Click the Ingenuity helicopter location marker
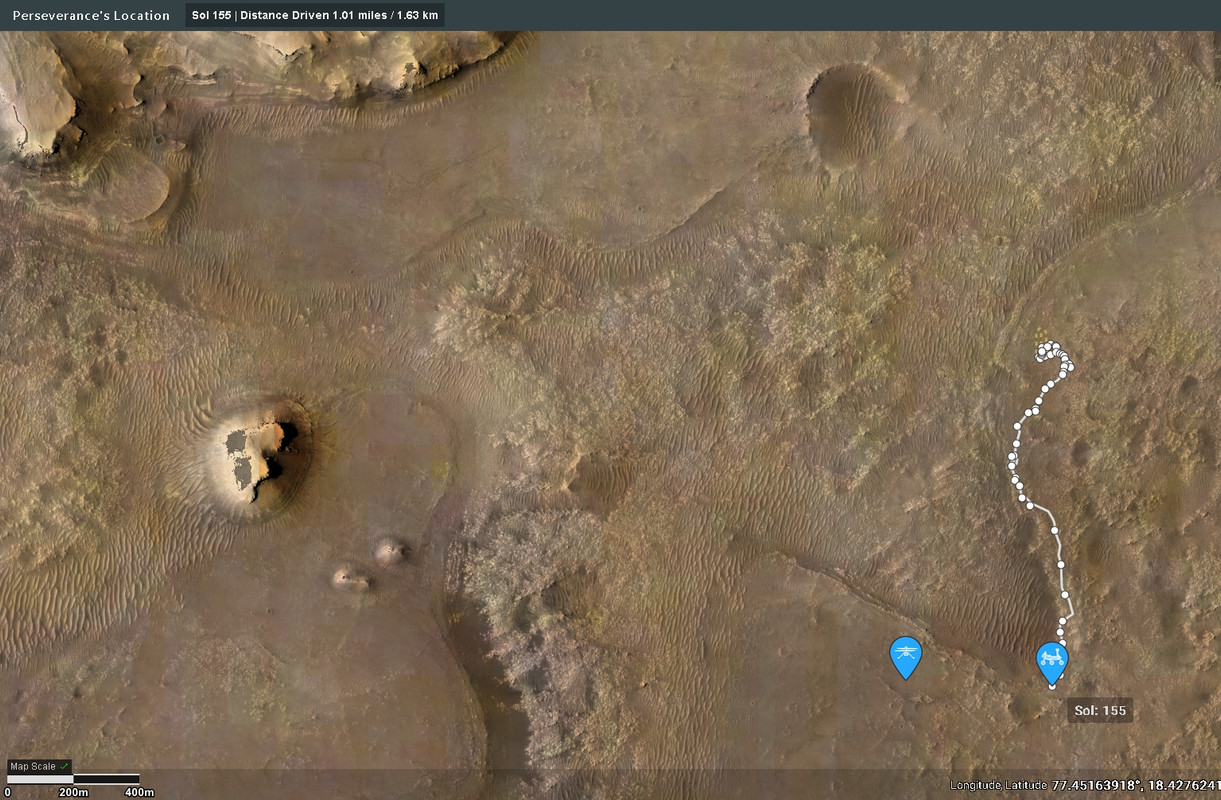The image size is (1221, 800). pyautogui.click(x=905, y=656)
